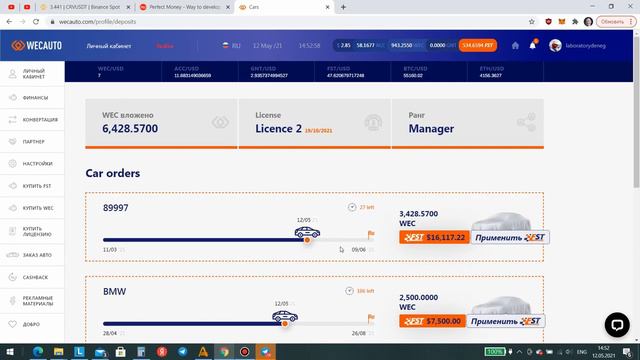Click the $7,500.00 FST price badge
Viewport: 640px width, 360px height.
(x=432, y=321)
